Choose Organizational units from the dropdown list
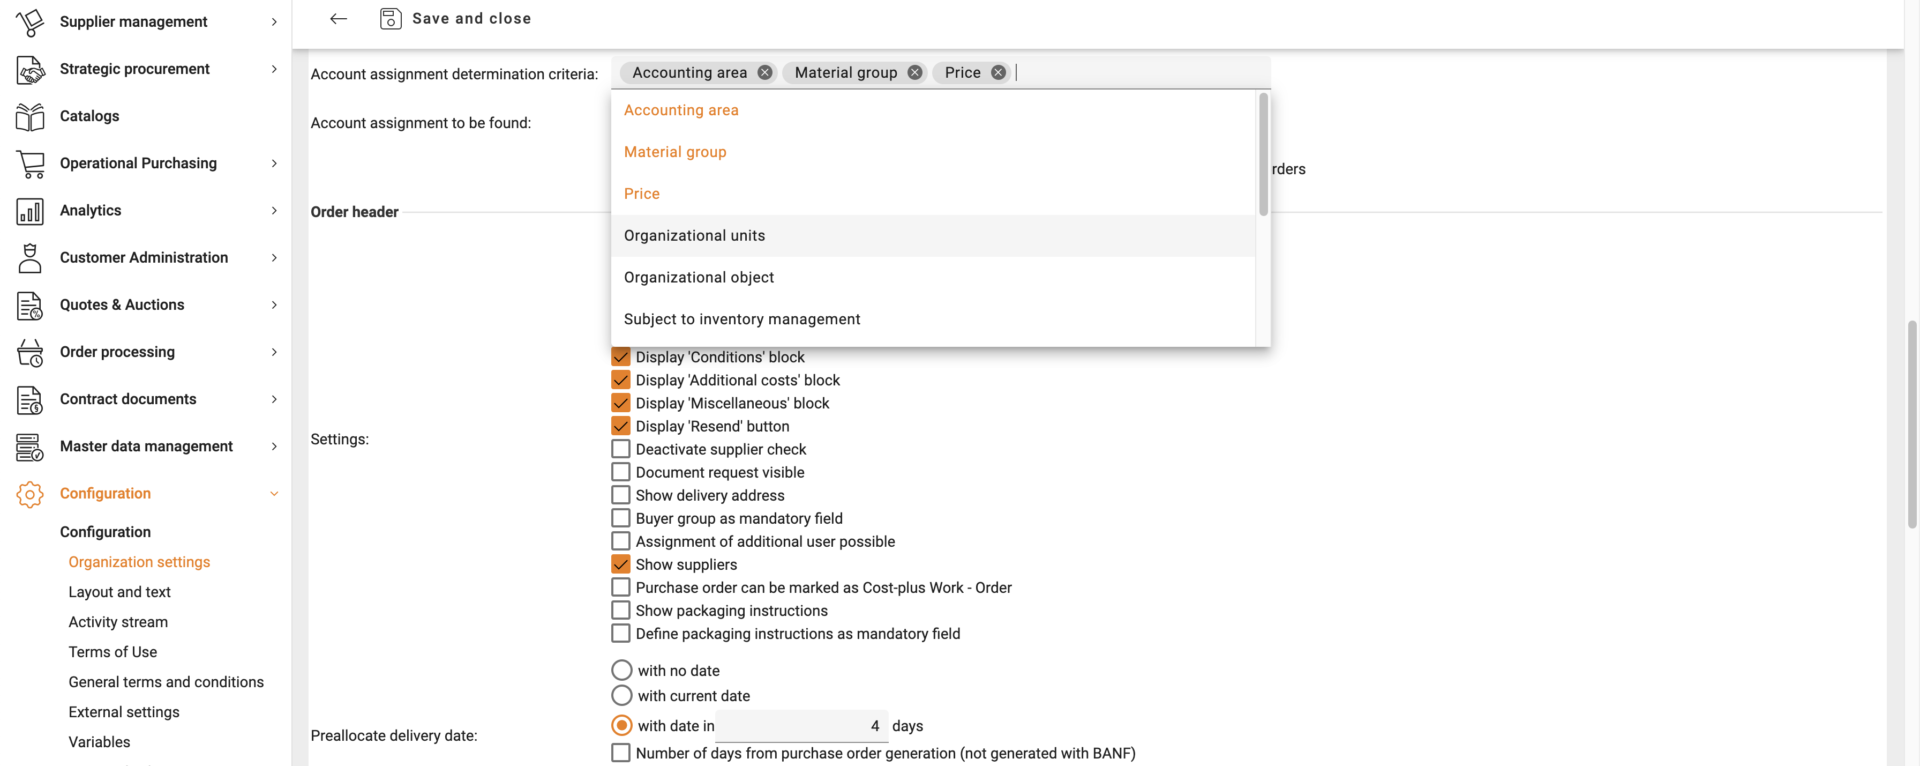The width and height of the screenshot is (1920, 766). (x=694, y=236)
